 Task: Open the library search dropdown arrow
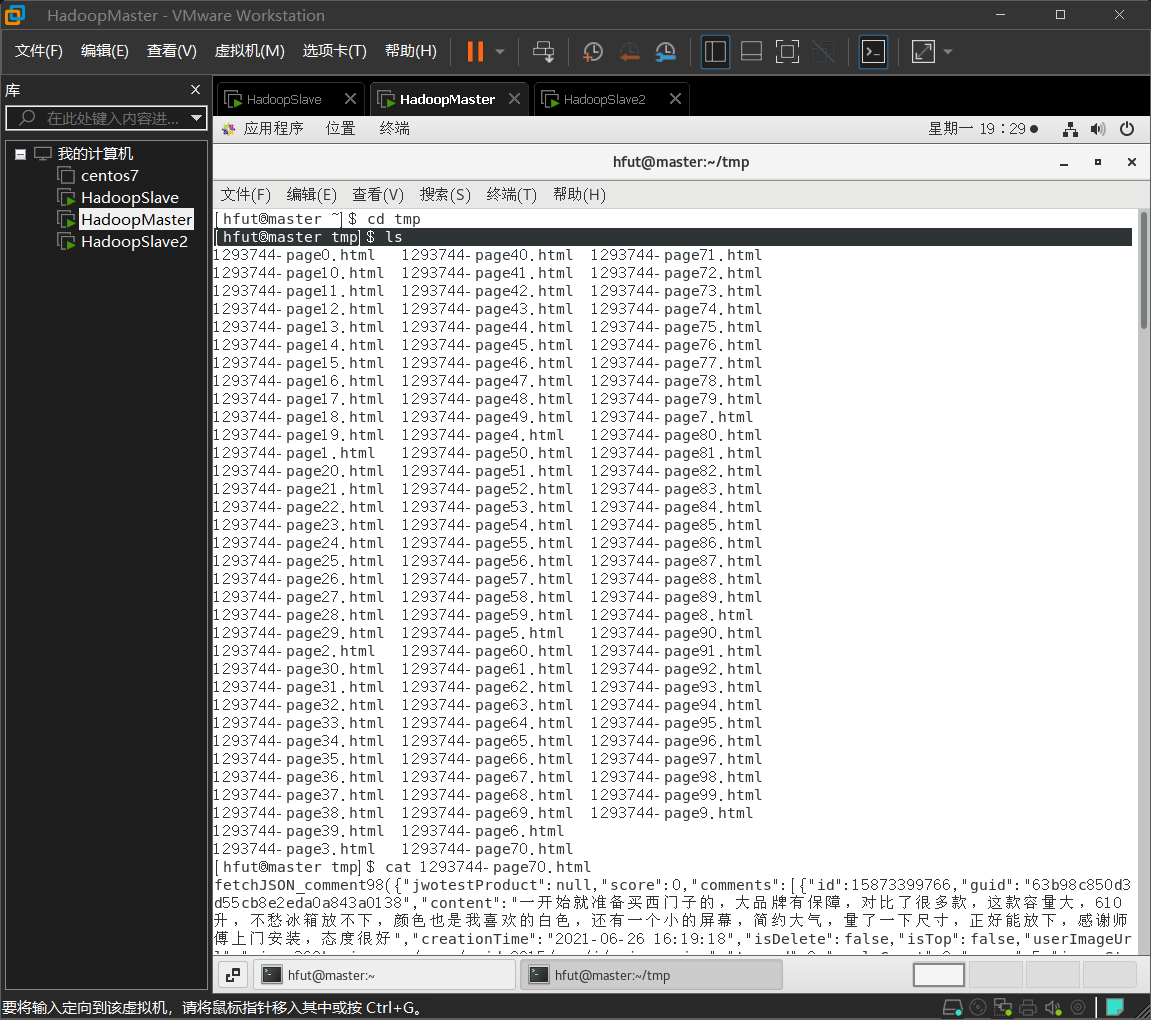196,118
